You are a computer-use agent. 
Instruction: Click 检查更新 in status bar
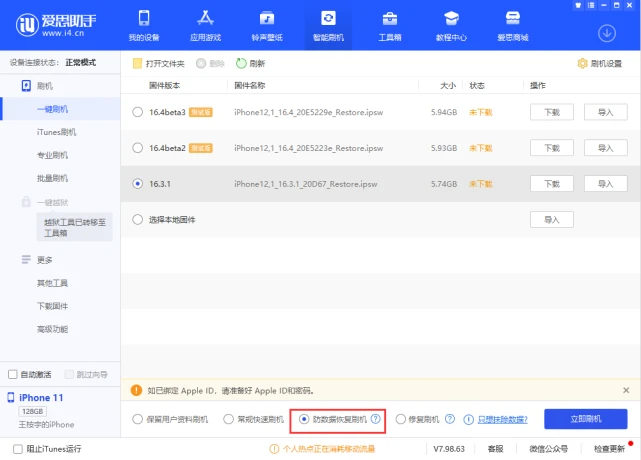609,449
